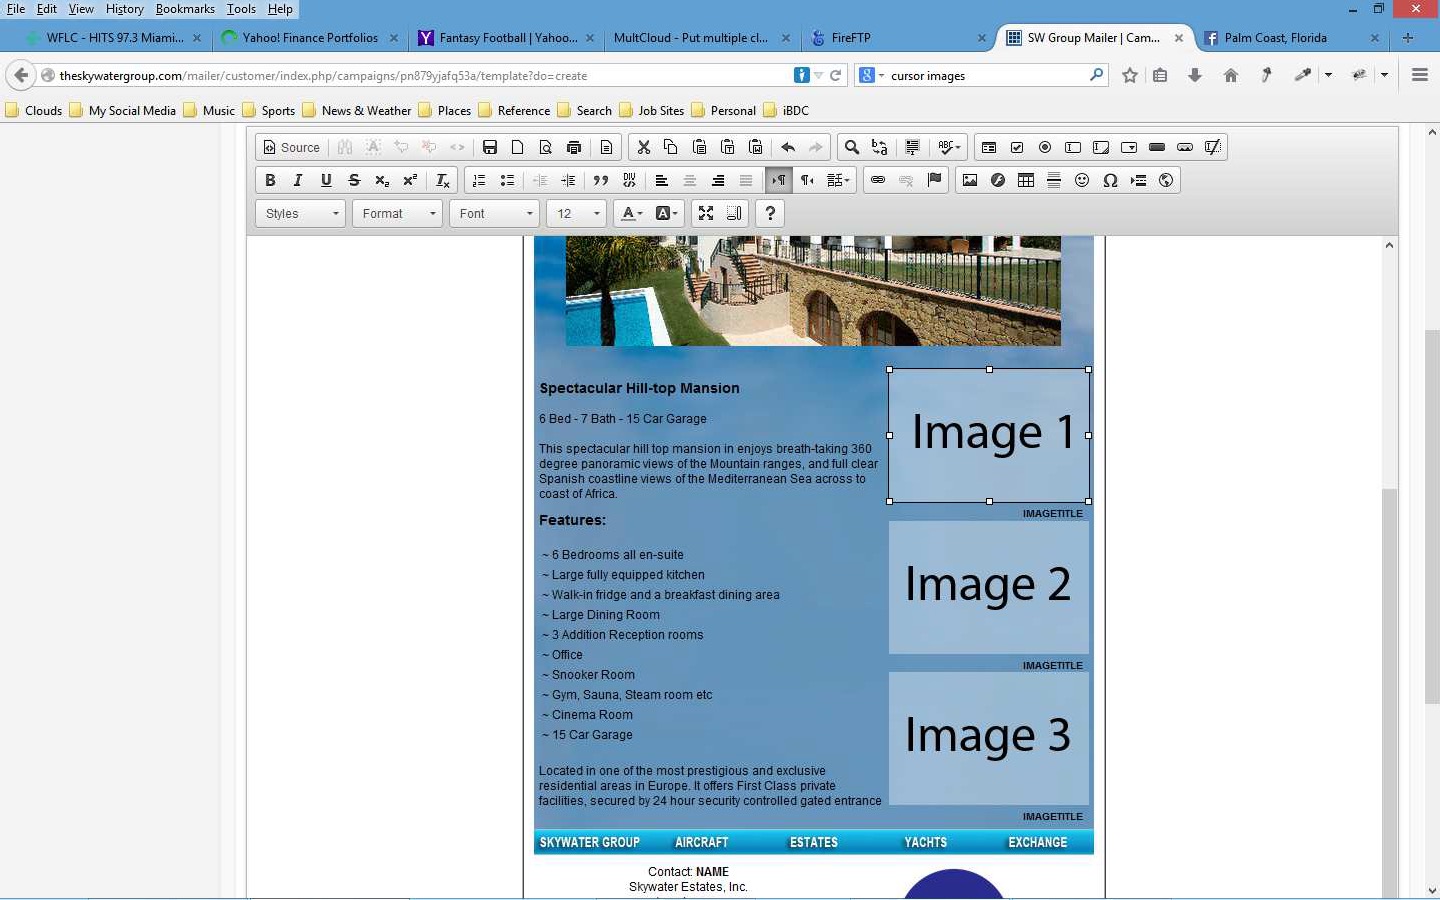Click the Block Quote icon

(601, 180)
